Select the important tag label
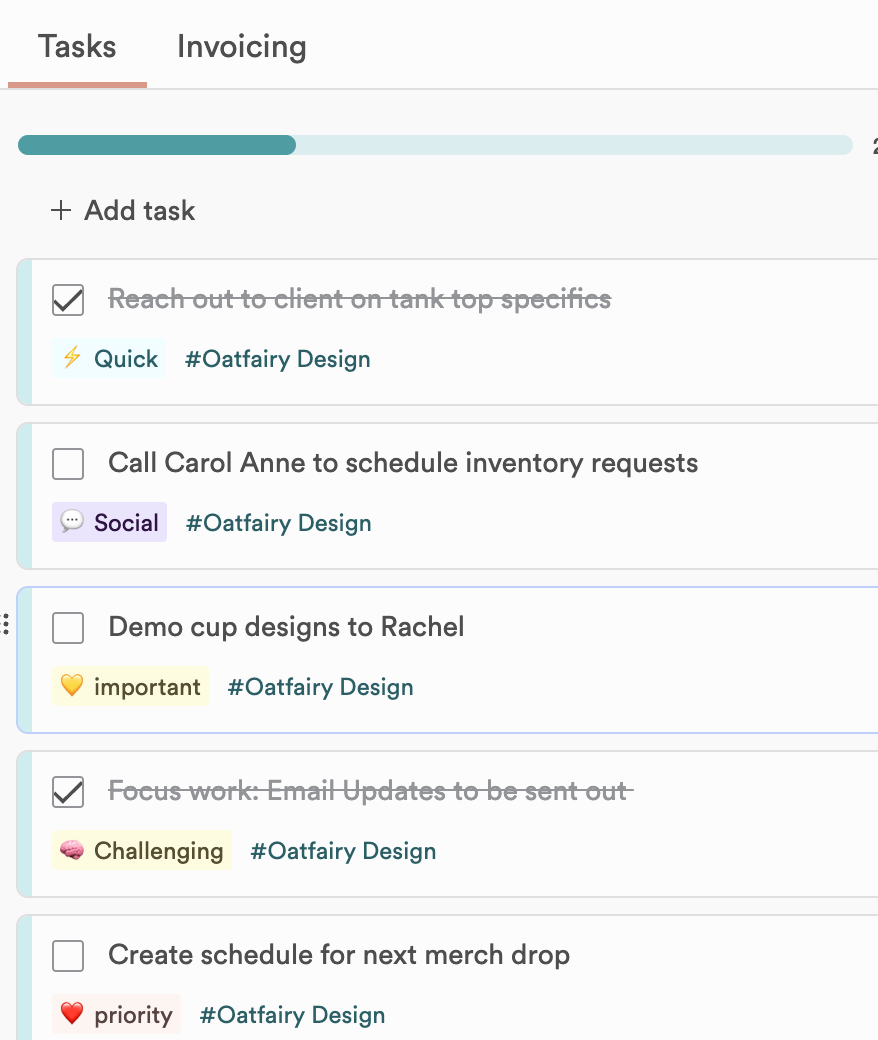 click(x=131, y=686)
